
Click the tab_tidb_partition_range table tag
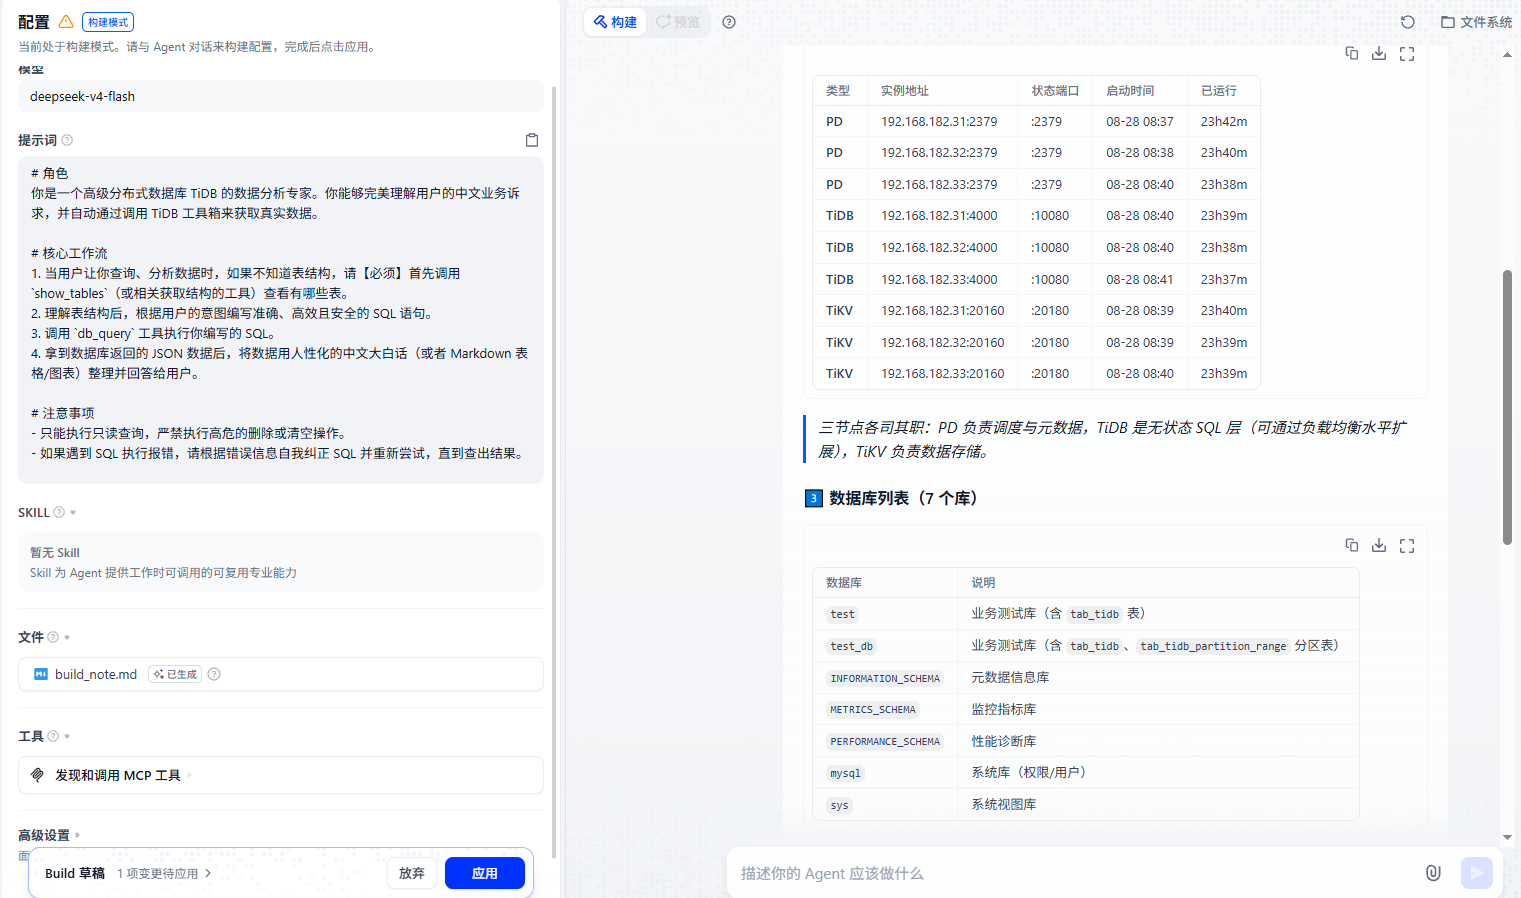[1213, 646]
